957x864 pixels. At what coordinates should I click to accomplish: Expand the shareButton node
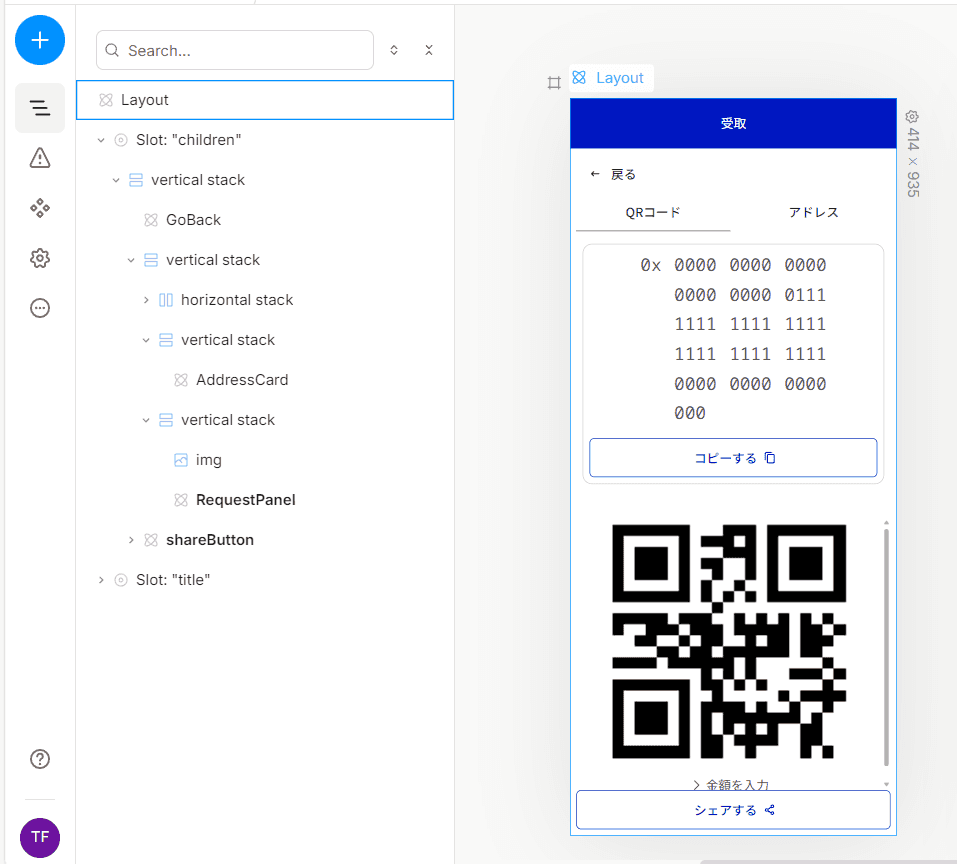[131, 540]
